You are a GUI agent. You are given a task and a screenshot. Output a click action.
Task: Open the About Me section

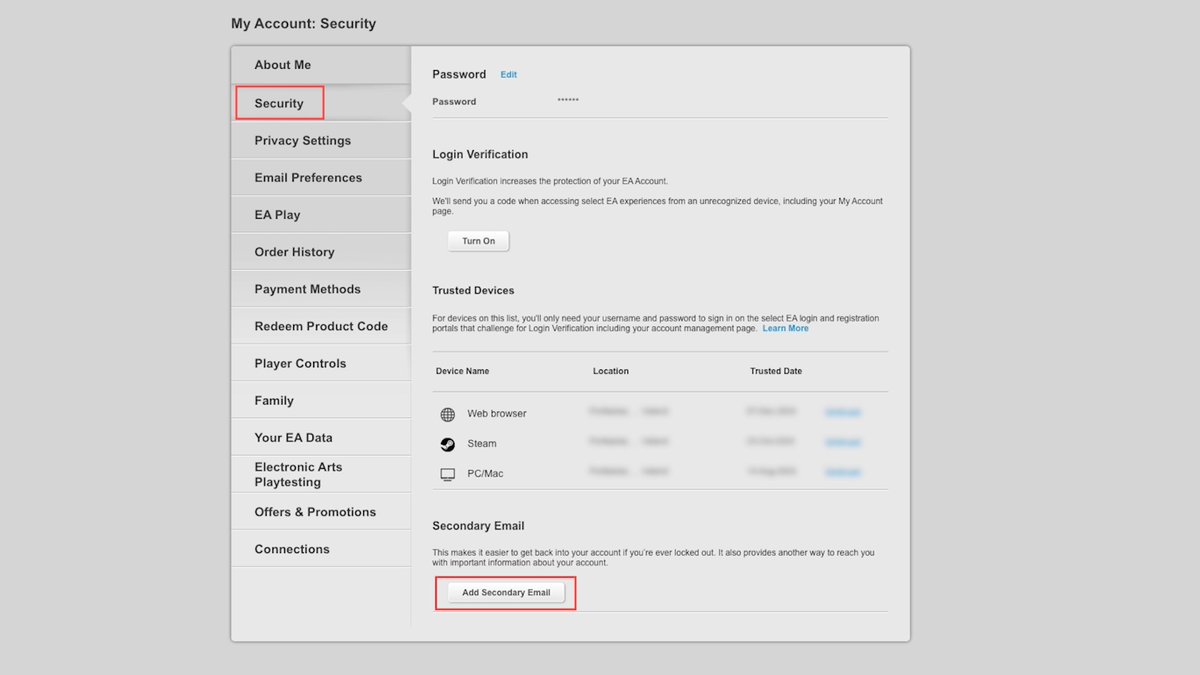click(321, 65)
